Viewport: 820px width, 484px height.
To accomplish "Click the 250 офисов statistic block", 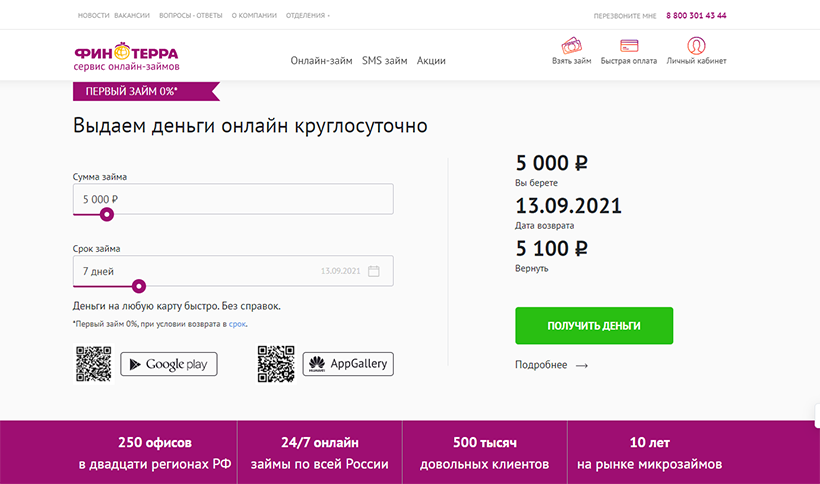I will pos(155,453).
